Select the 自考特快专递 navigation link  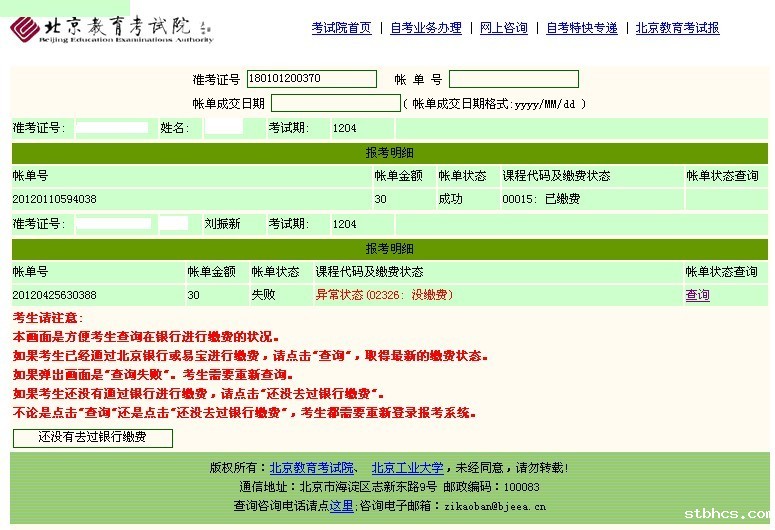click(x=581, y=29)
